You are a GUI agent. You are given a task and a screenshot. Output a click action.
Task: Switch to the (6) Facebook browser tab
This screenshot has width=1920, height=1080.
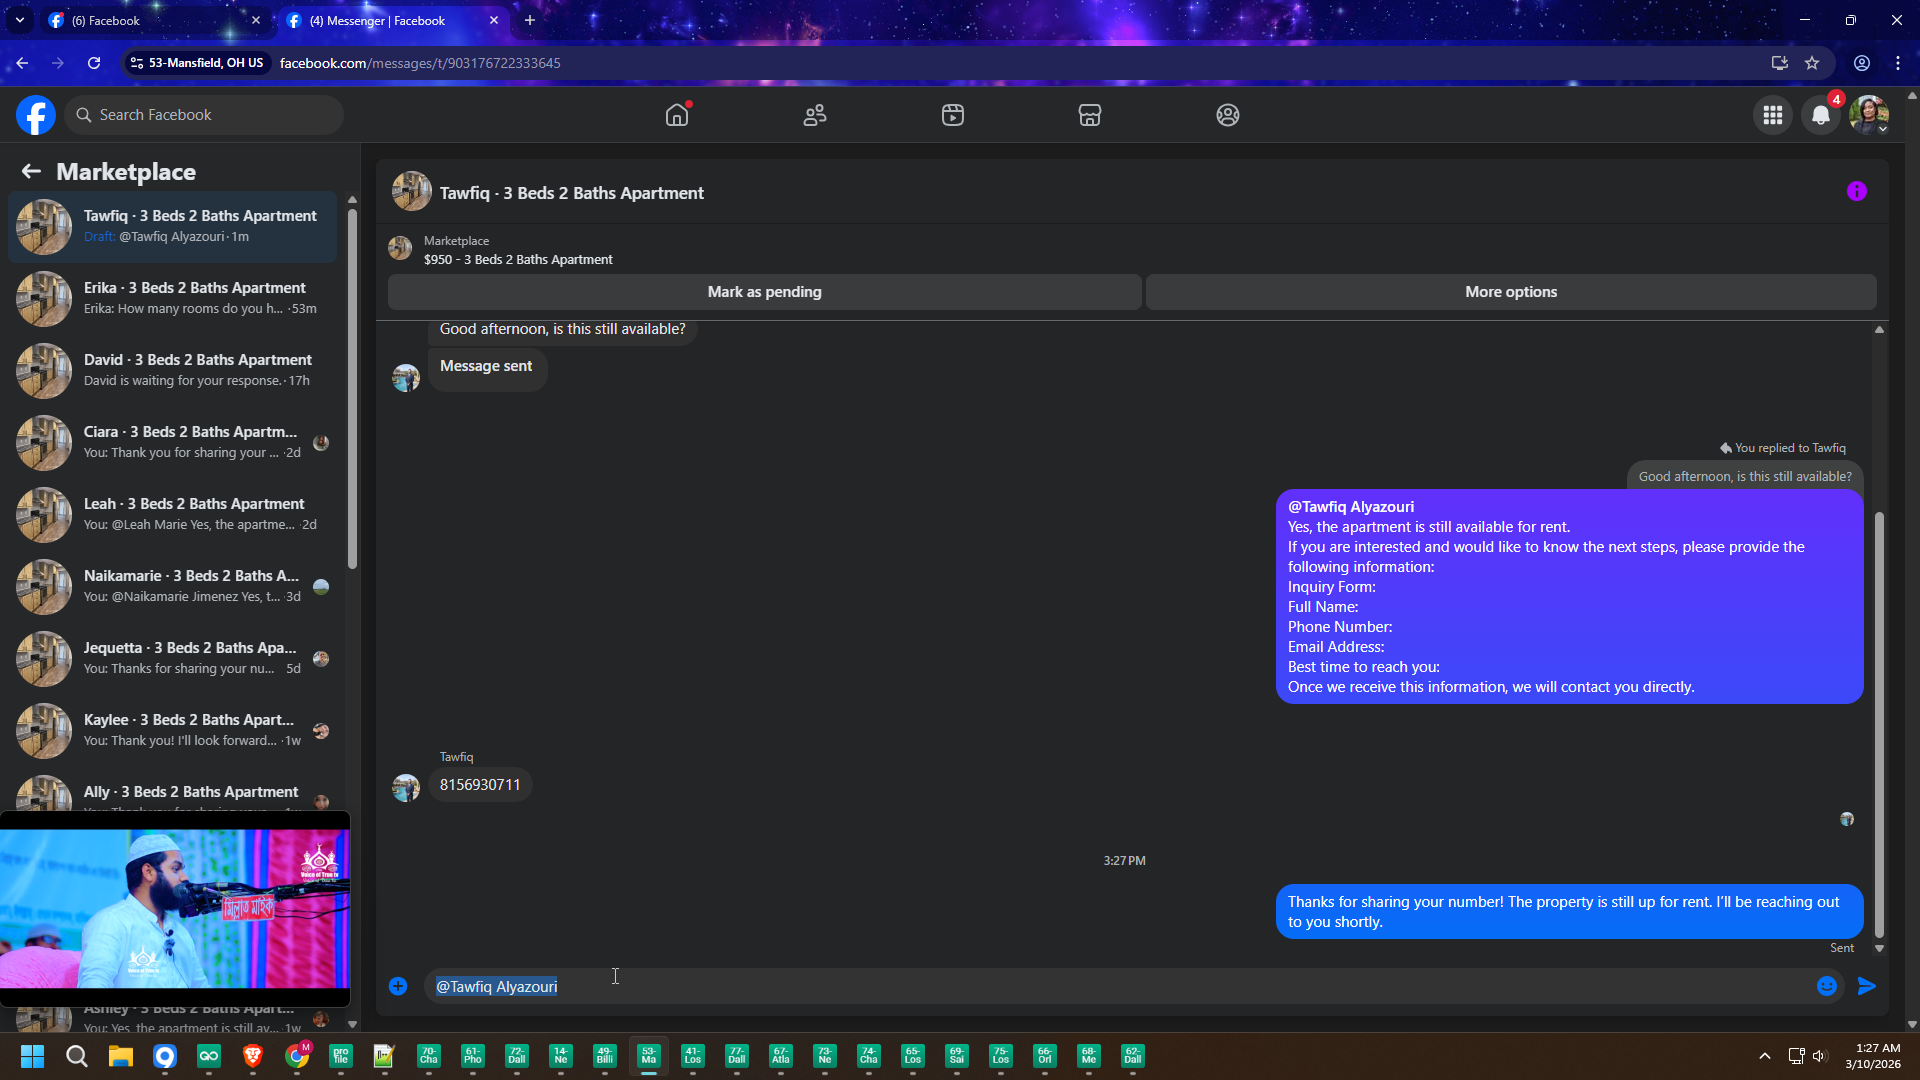(150, 20)
